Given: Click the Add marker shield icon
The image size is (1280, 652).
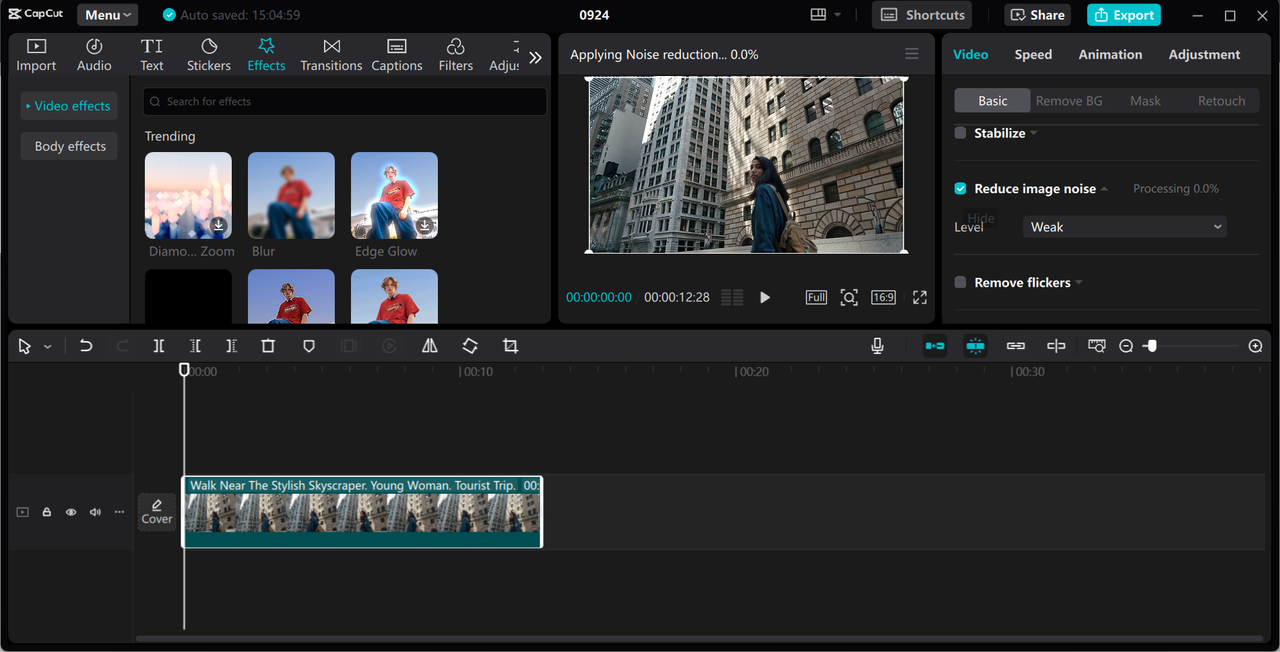Looking at the screenshot, I should 309,346.
